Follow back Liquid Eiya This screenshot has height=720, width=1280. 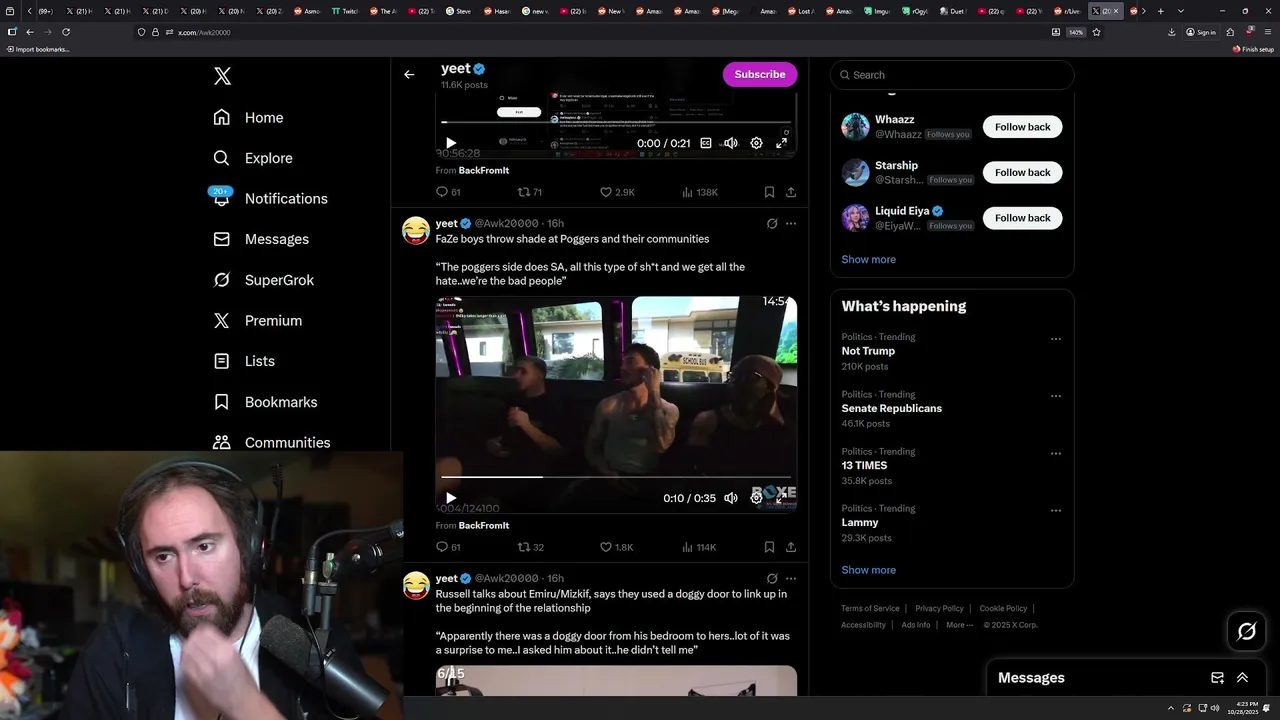[x=1022, y=218]
